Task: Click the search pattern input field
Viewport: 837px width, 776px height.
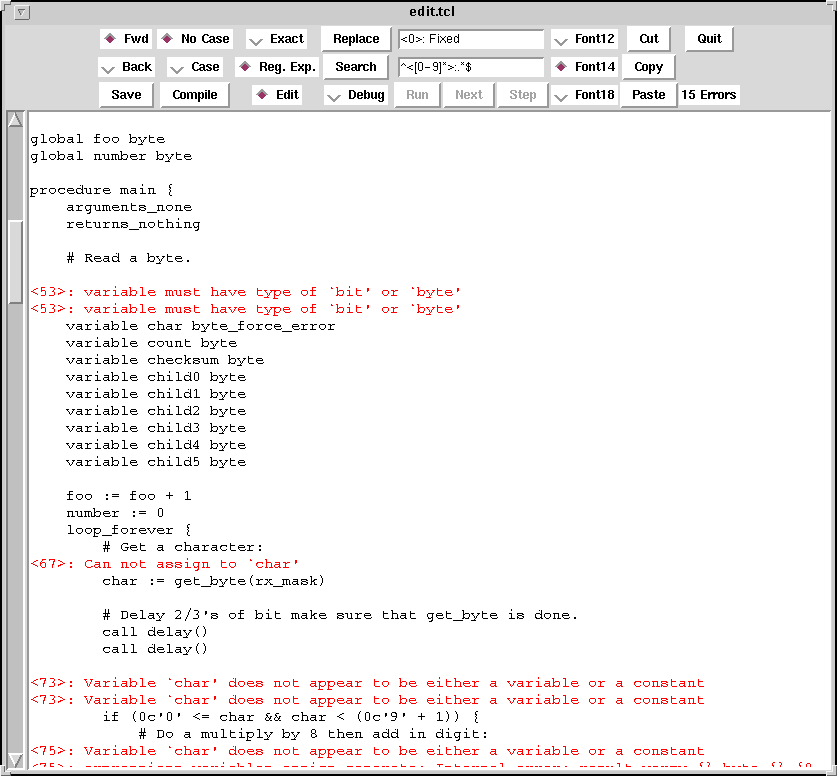Action: click(x=471, y=67)
